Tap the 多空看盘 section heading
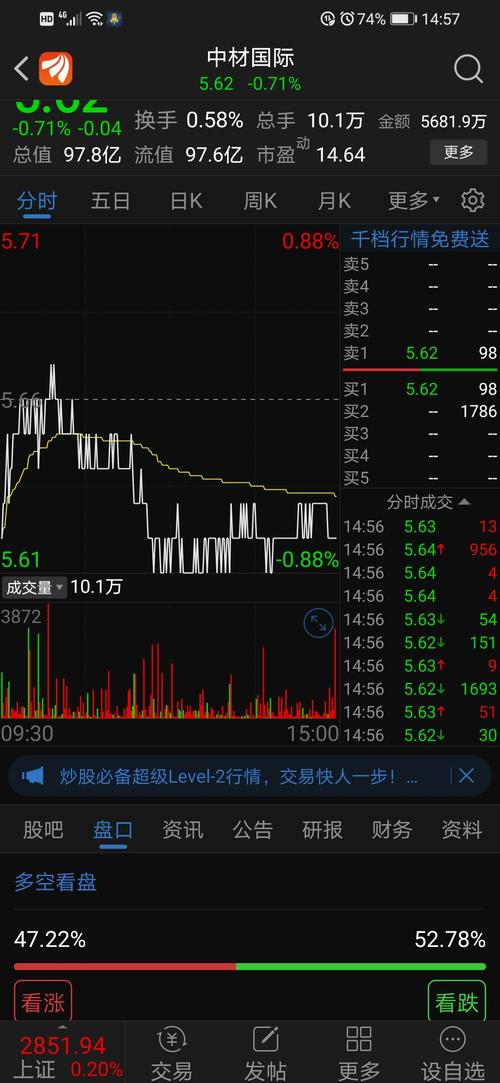The image size is (500, 1083). pyautogui.click(x=55, y=882)
